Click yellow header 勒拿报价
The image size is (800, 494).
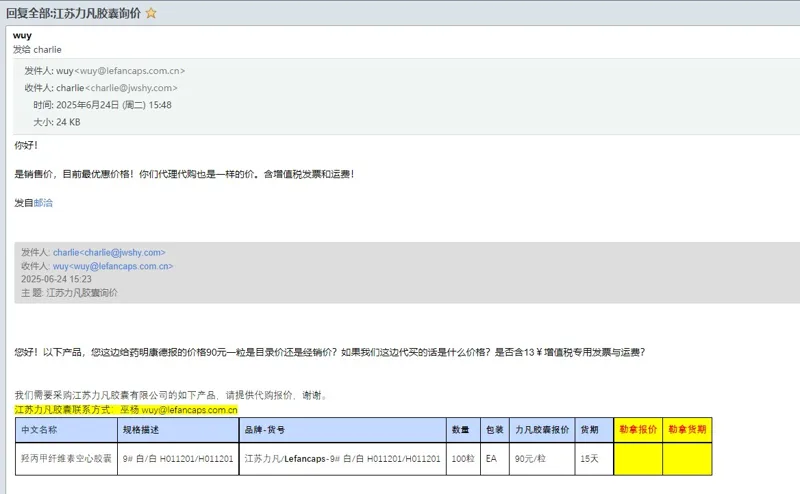(638, 430)
